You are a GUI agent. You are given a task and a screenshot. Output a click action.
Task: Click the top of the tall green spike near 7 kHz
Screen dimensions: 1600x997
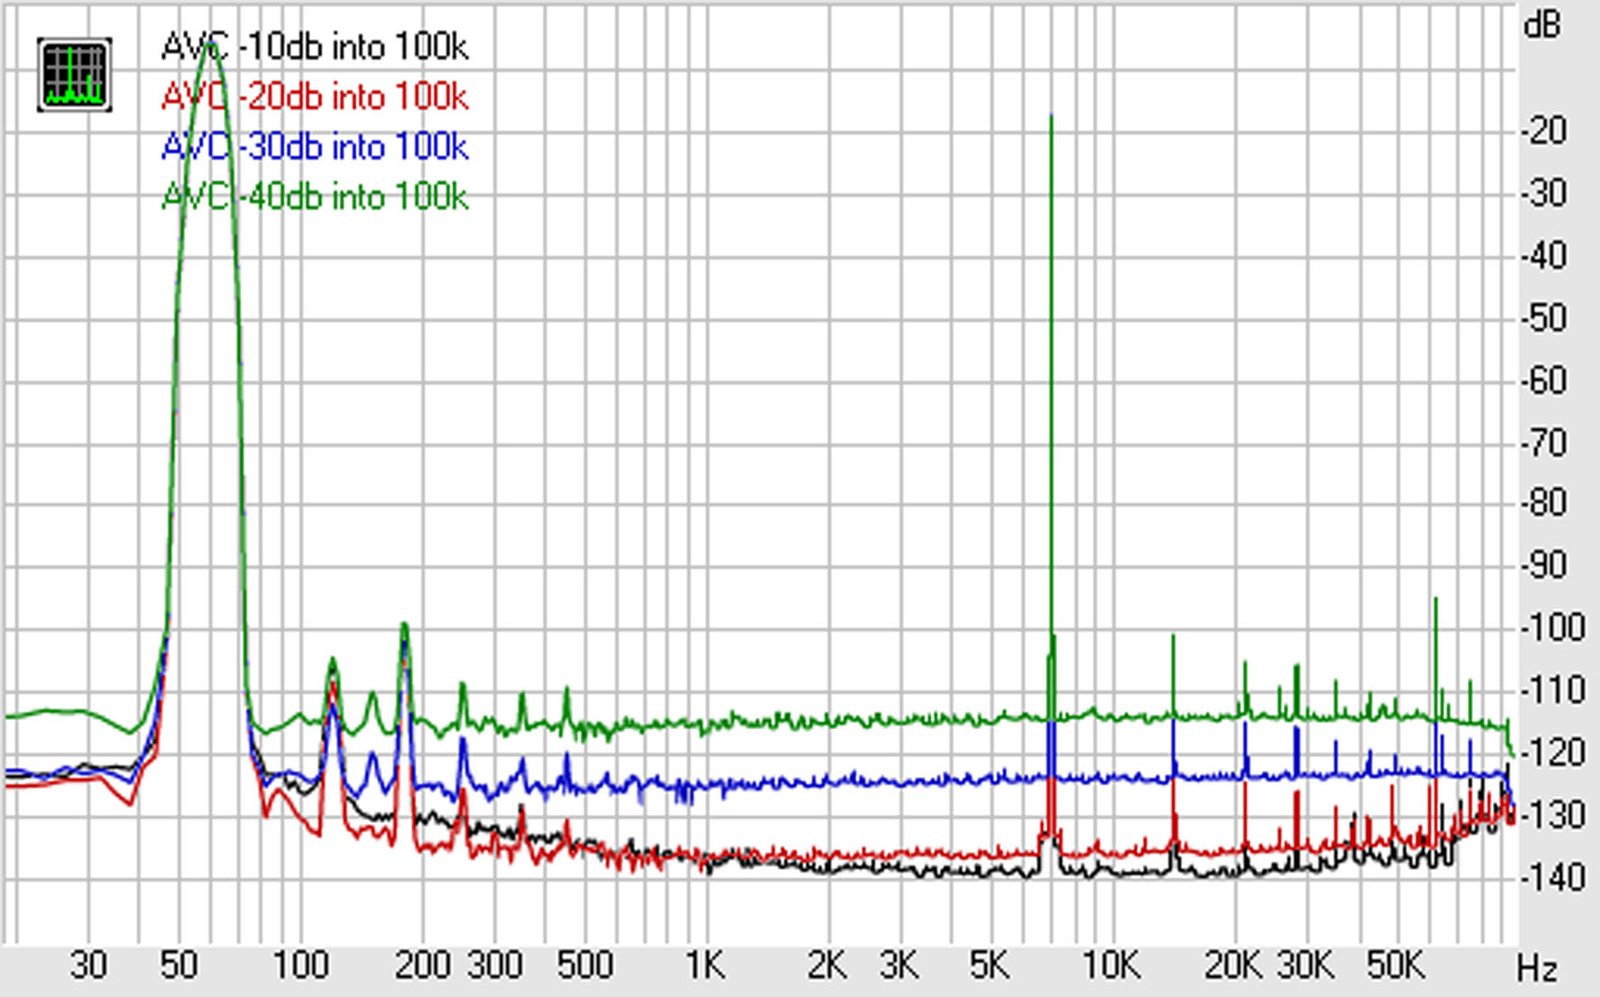(x=1051, y=116)
